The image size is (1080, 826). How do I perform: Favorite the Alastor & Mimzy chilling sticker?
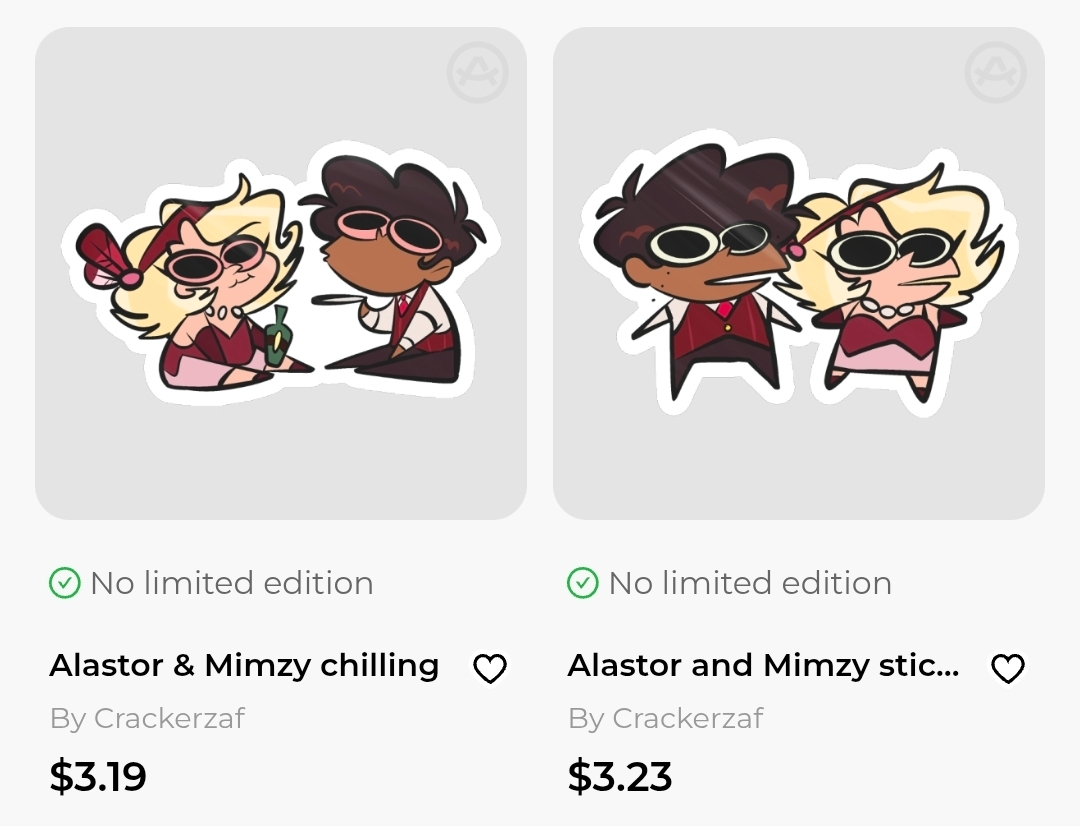click(489, 668)
